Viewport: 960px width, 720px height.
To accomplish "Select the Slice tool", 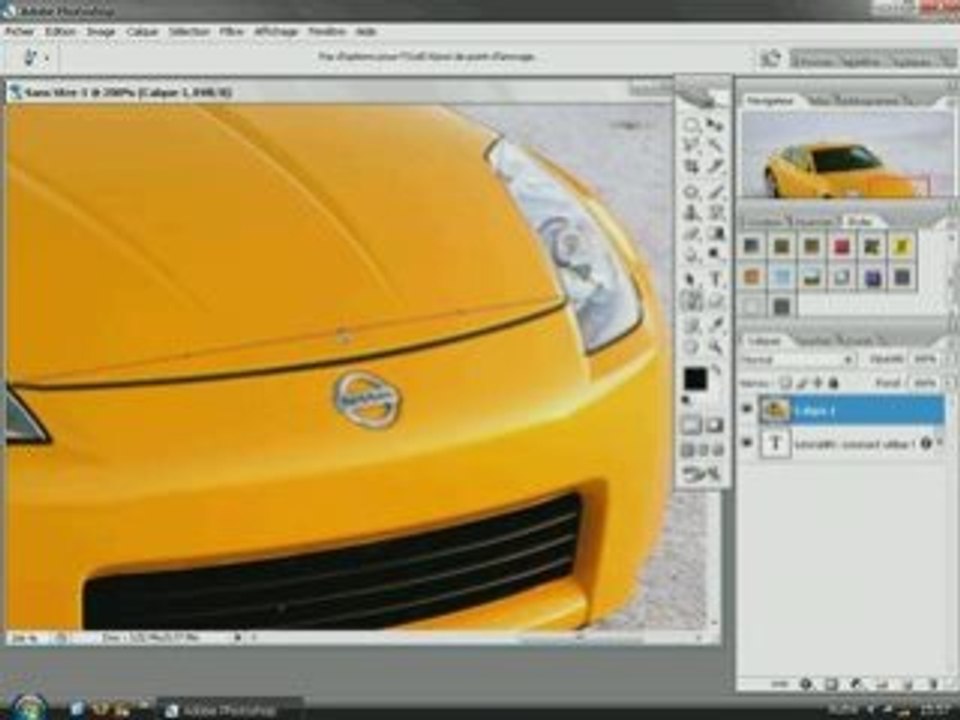I will click(714, 167).
